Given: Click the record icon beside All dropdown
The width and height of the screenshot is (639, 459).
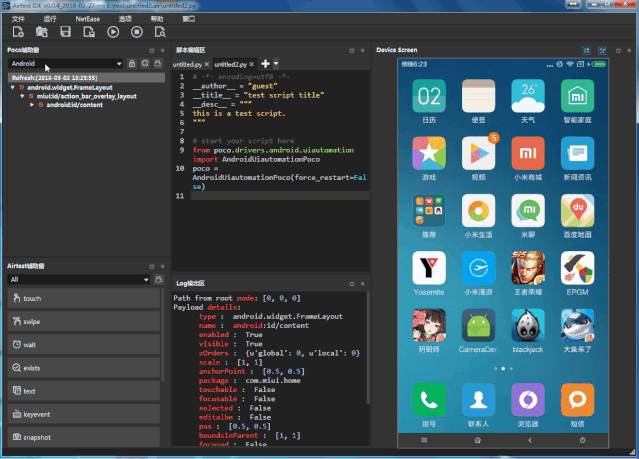Looking at the screenshot, I should (159, 279).
